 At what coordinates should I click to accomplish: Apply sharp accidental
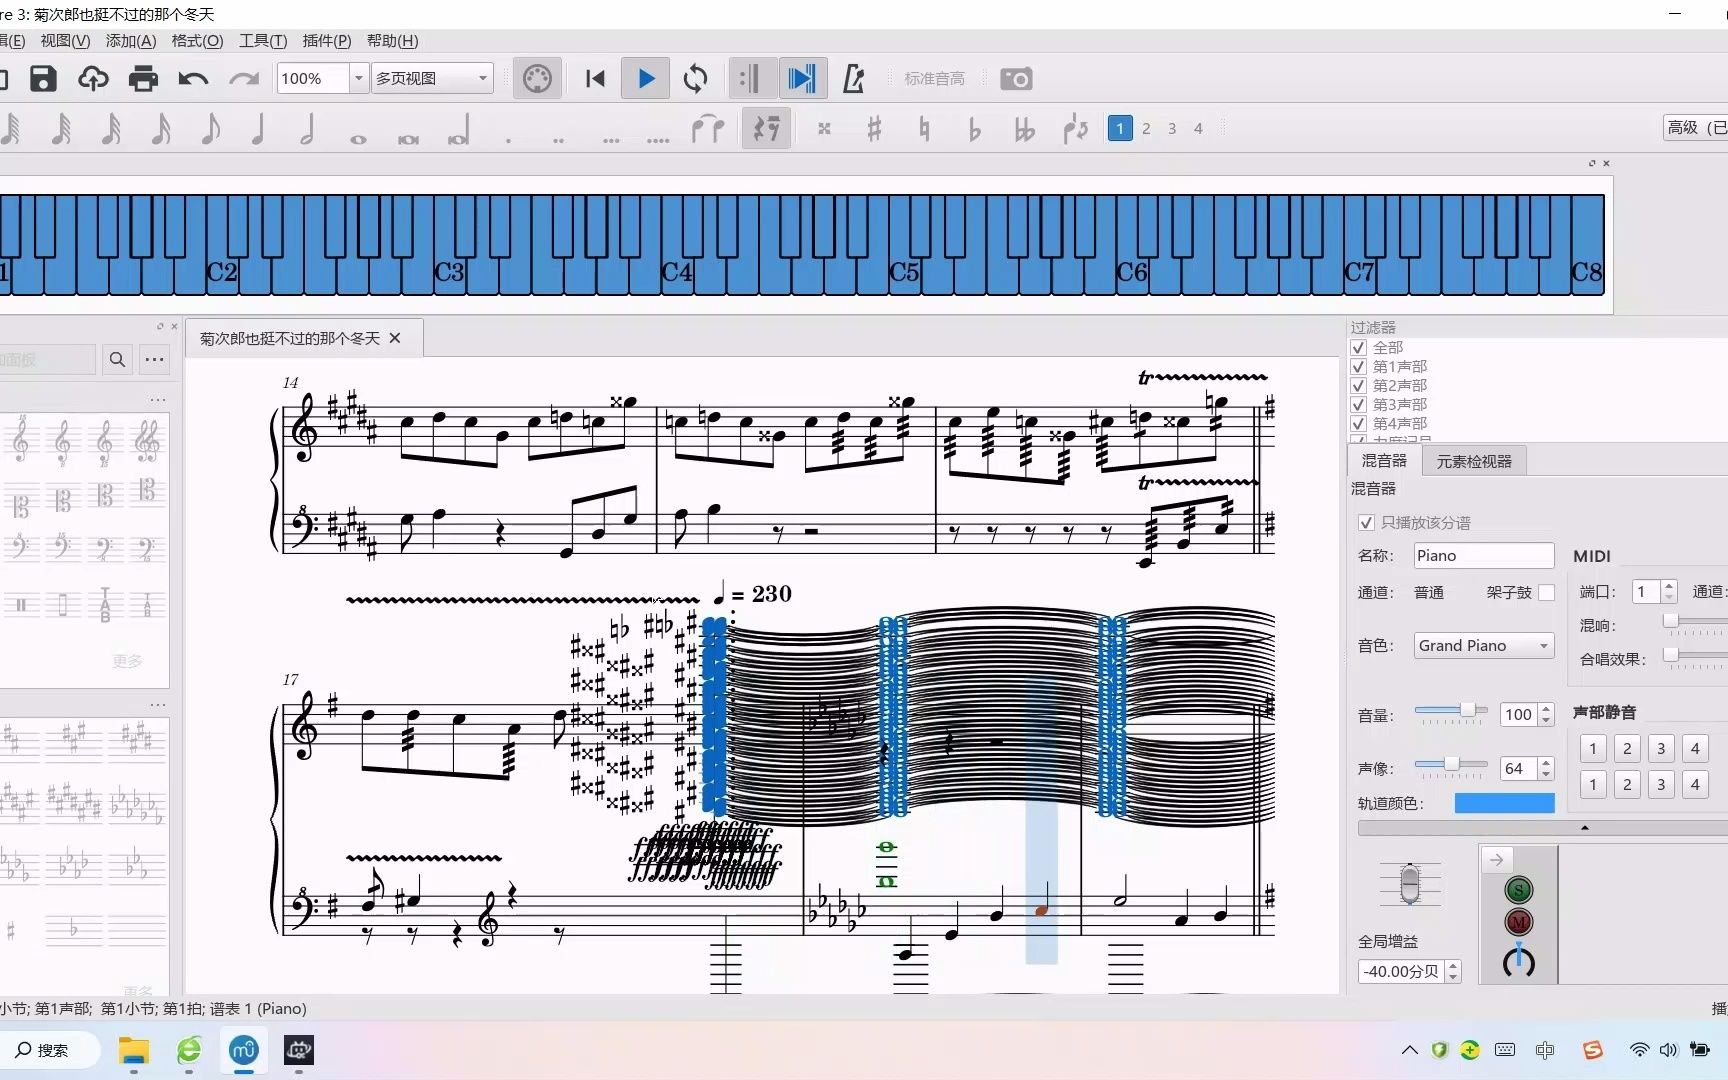[x=874, y=129]
